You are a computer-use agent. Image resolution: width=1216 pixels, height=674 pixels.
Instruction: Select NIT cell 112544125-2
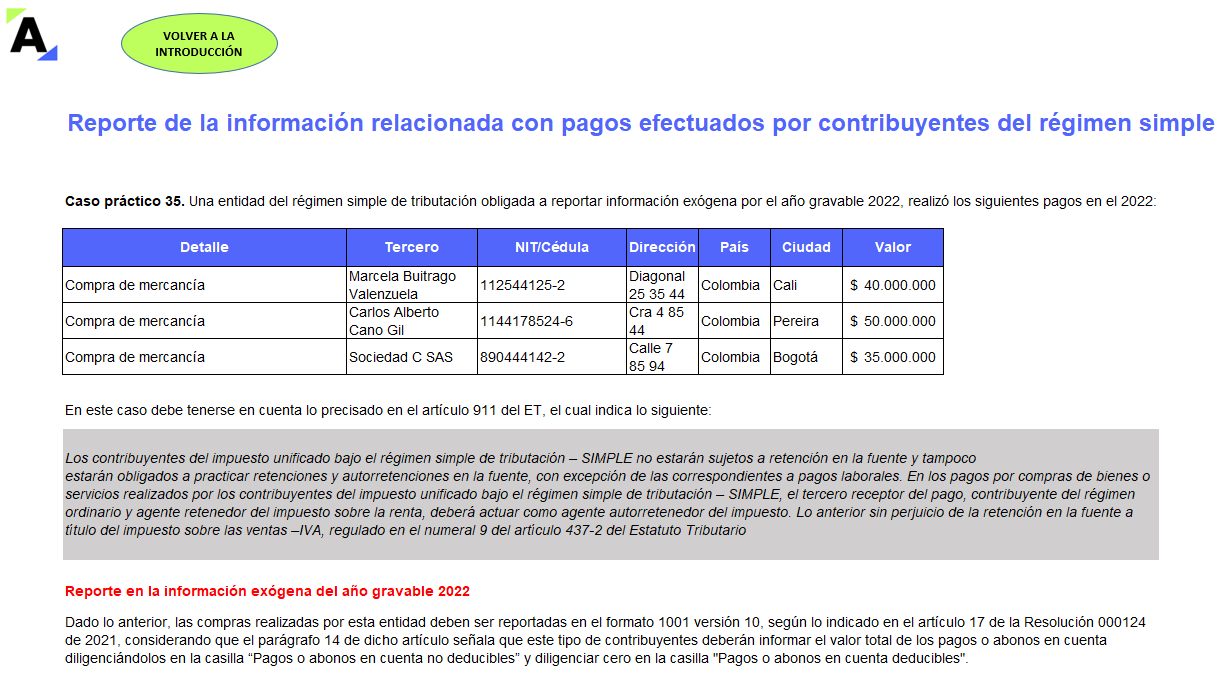[552, 285]
